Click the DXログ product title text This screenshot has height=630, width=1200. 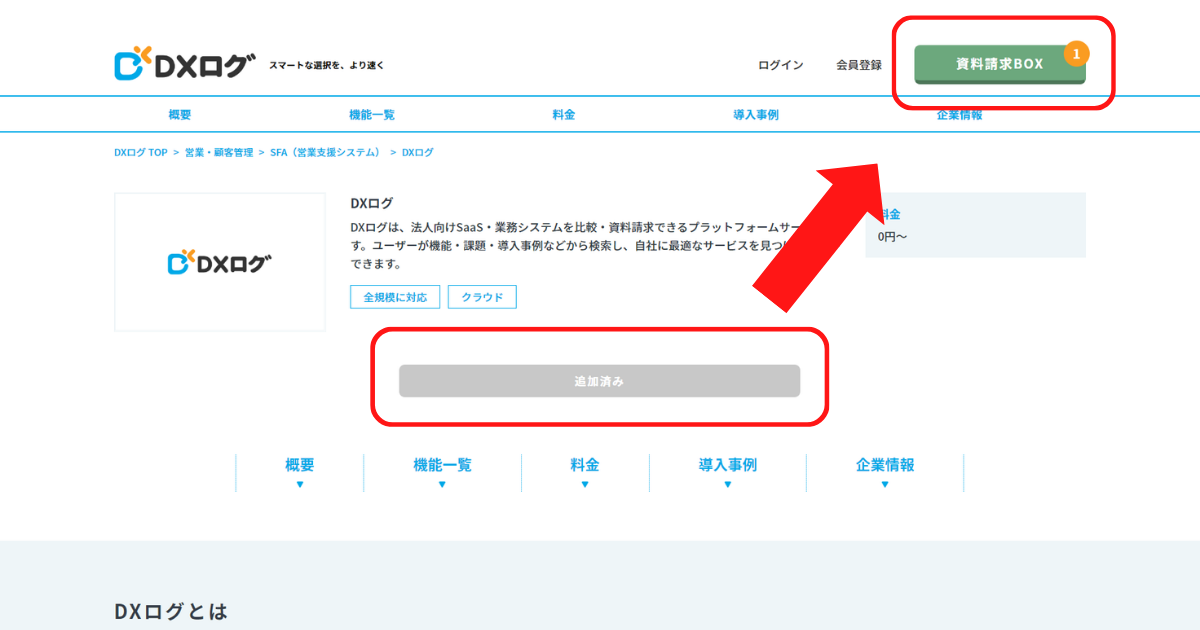371,203
